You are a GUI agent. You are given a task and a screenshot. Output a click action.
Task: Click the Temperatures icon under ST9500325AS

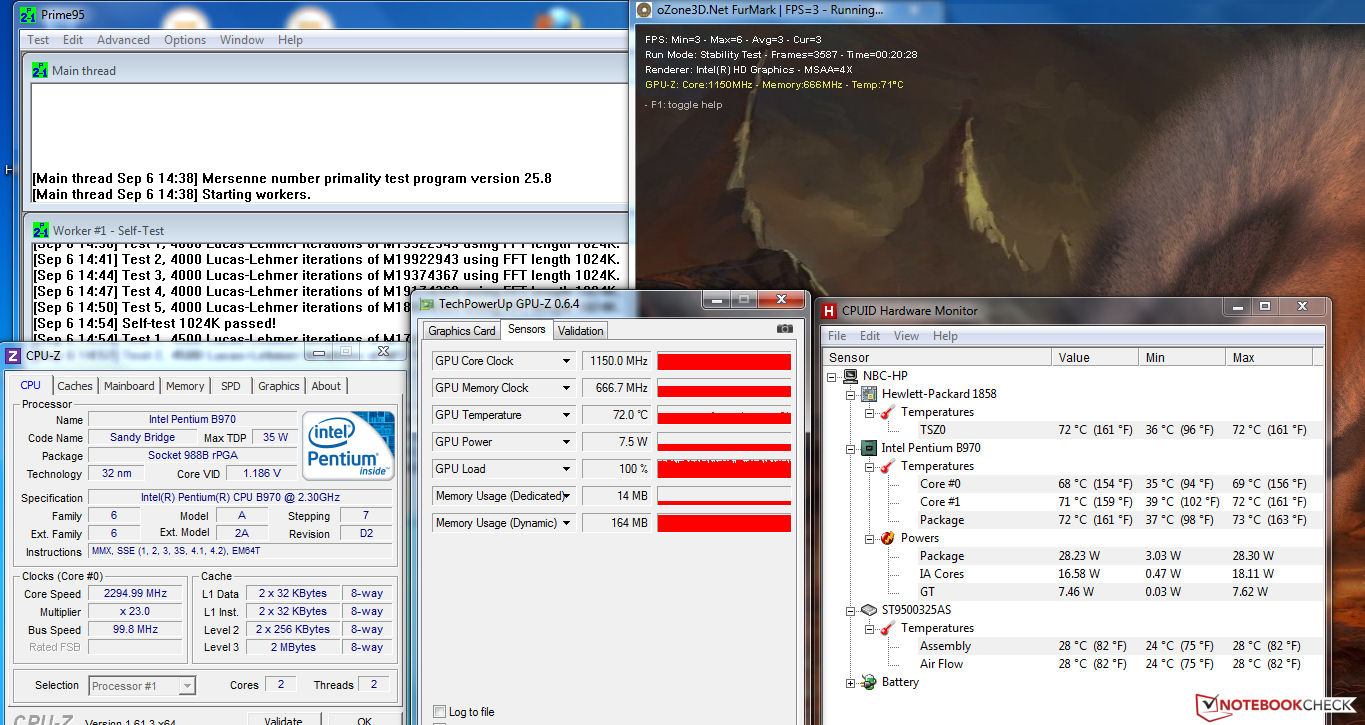tap(887, 628)
